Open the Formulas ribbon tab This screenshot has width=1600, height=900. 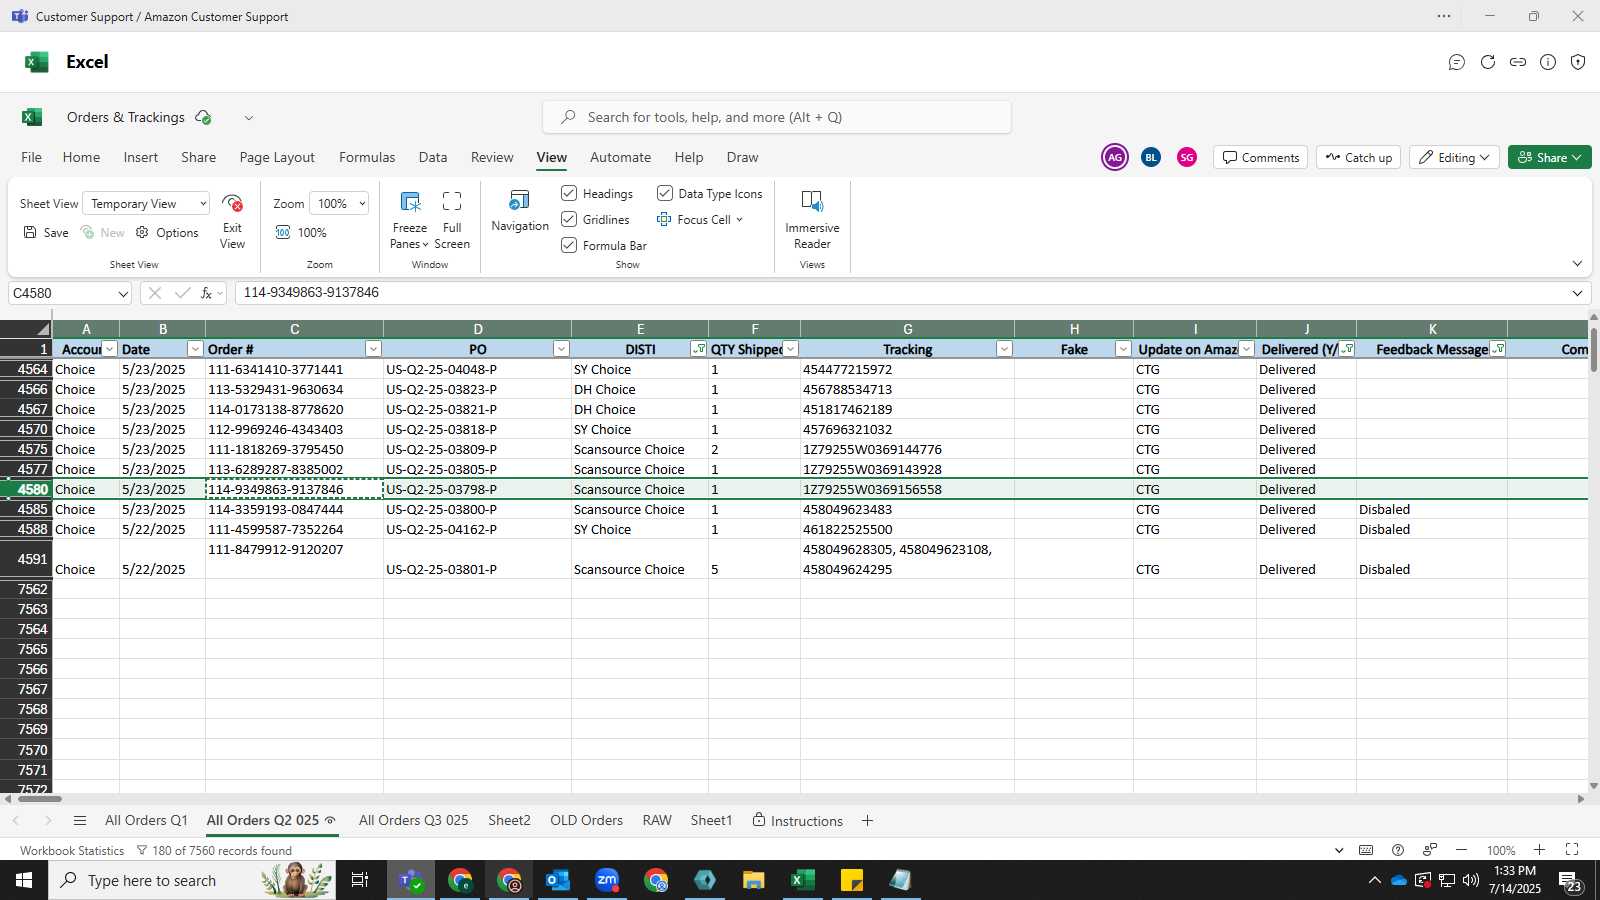pos(367,158)
